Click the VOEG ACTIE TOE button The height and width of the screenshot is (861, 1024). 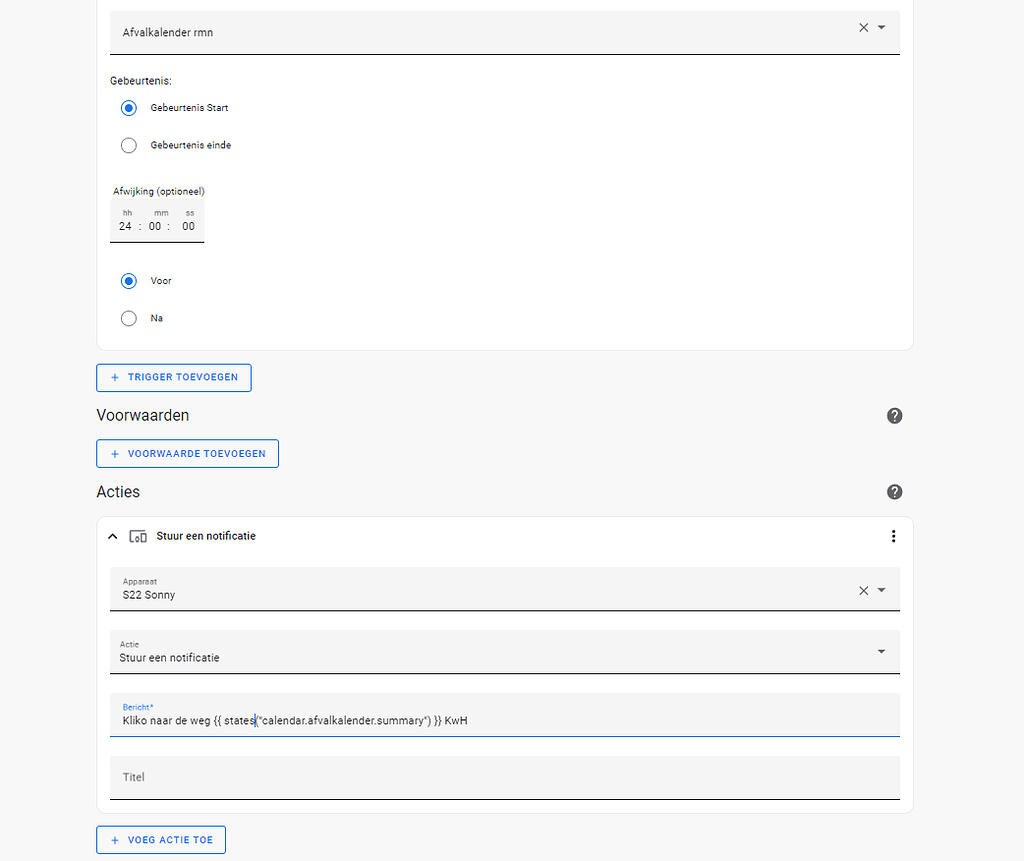(160, 839)
